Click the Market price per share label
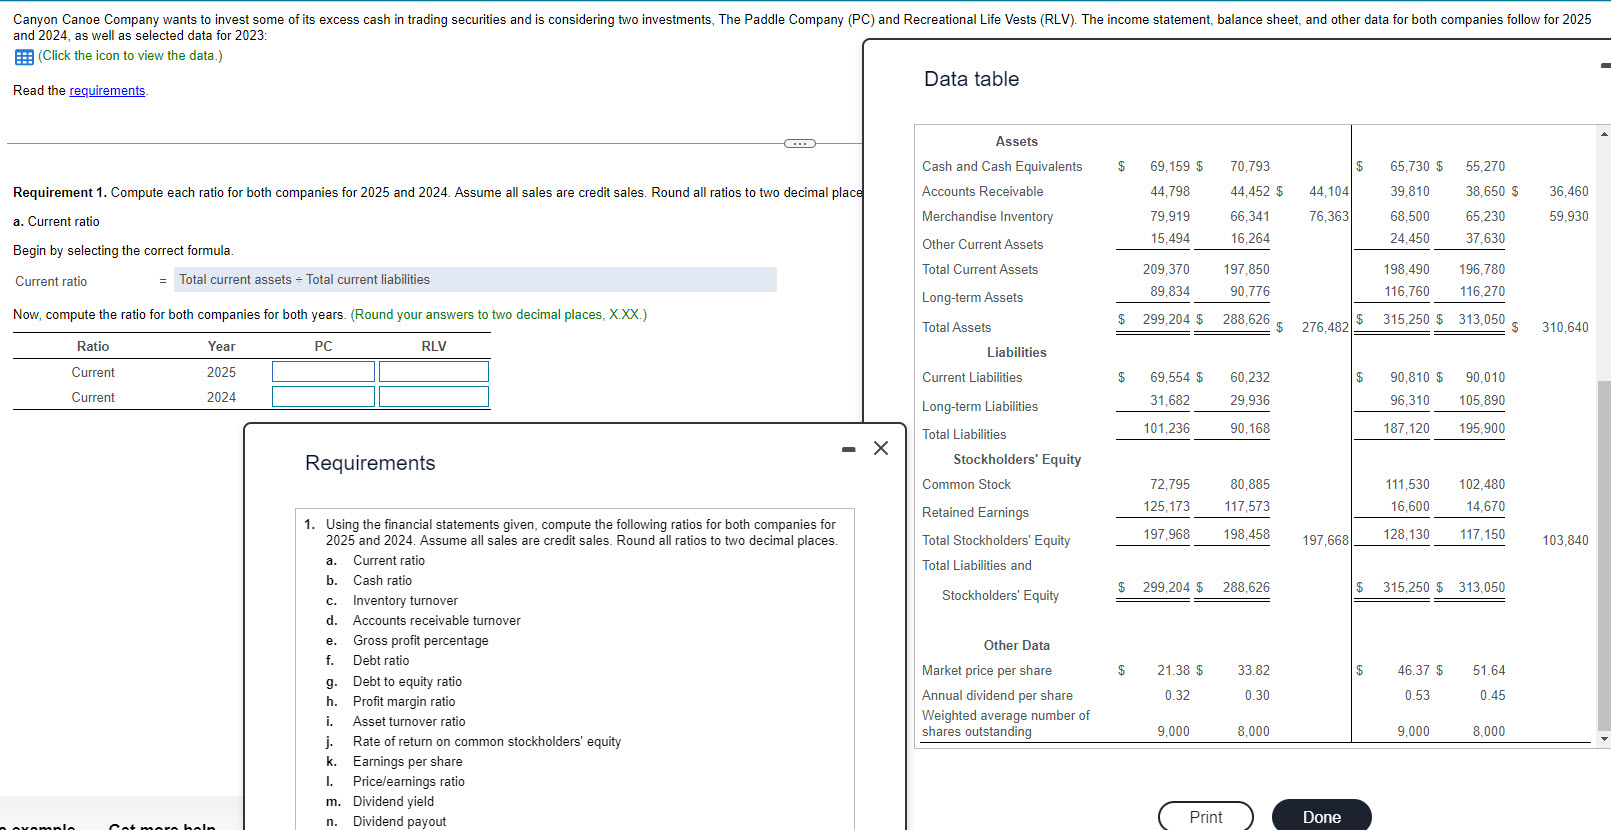1611x830 pixels. [987, 671]
